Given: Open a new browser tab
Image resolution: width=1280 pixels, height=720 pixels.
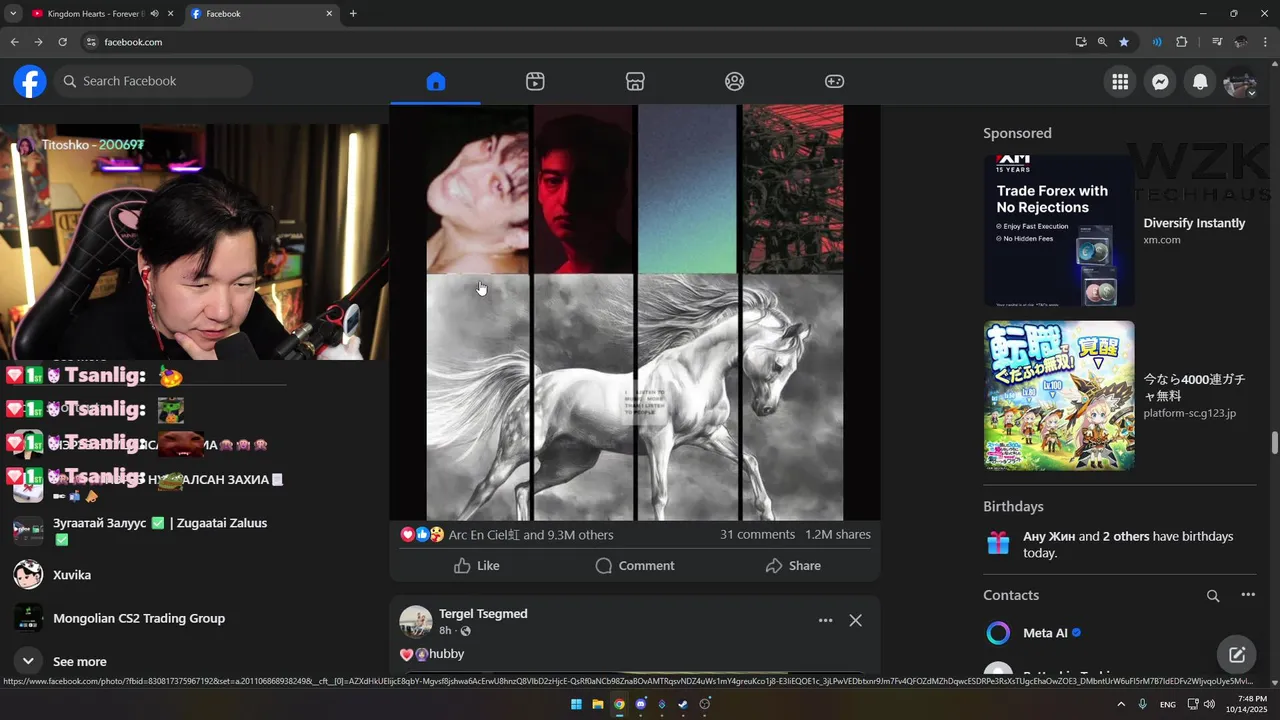Looking at the screenshot, I should [353, 14].
